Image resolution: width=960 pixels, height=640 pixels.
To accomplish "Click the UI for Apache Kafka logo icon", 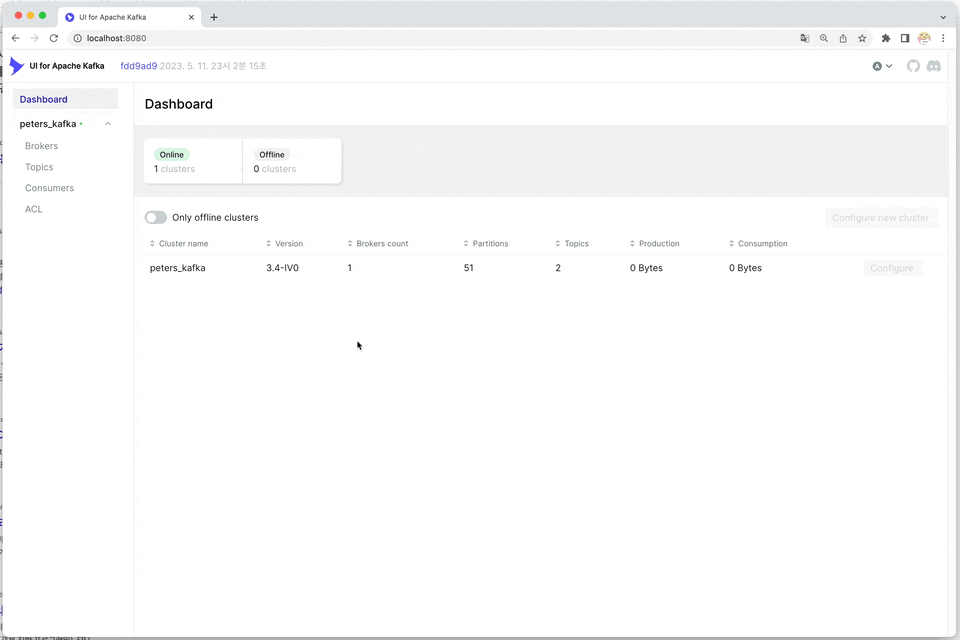I will tap(17, 66).
